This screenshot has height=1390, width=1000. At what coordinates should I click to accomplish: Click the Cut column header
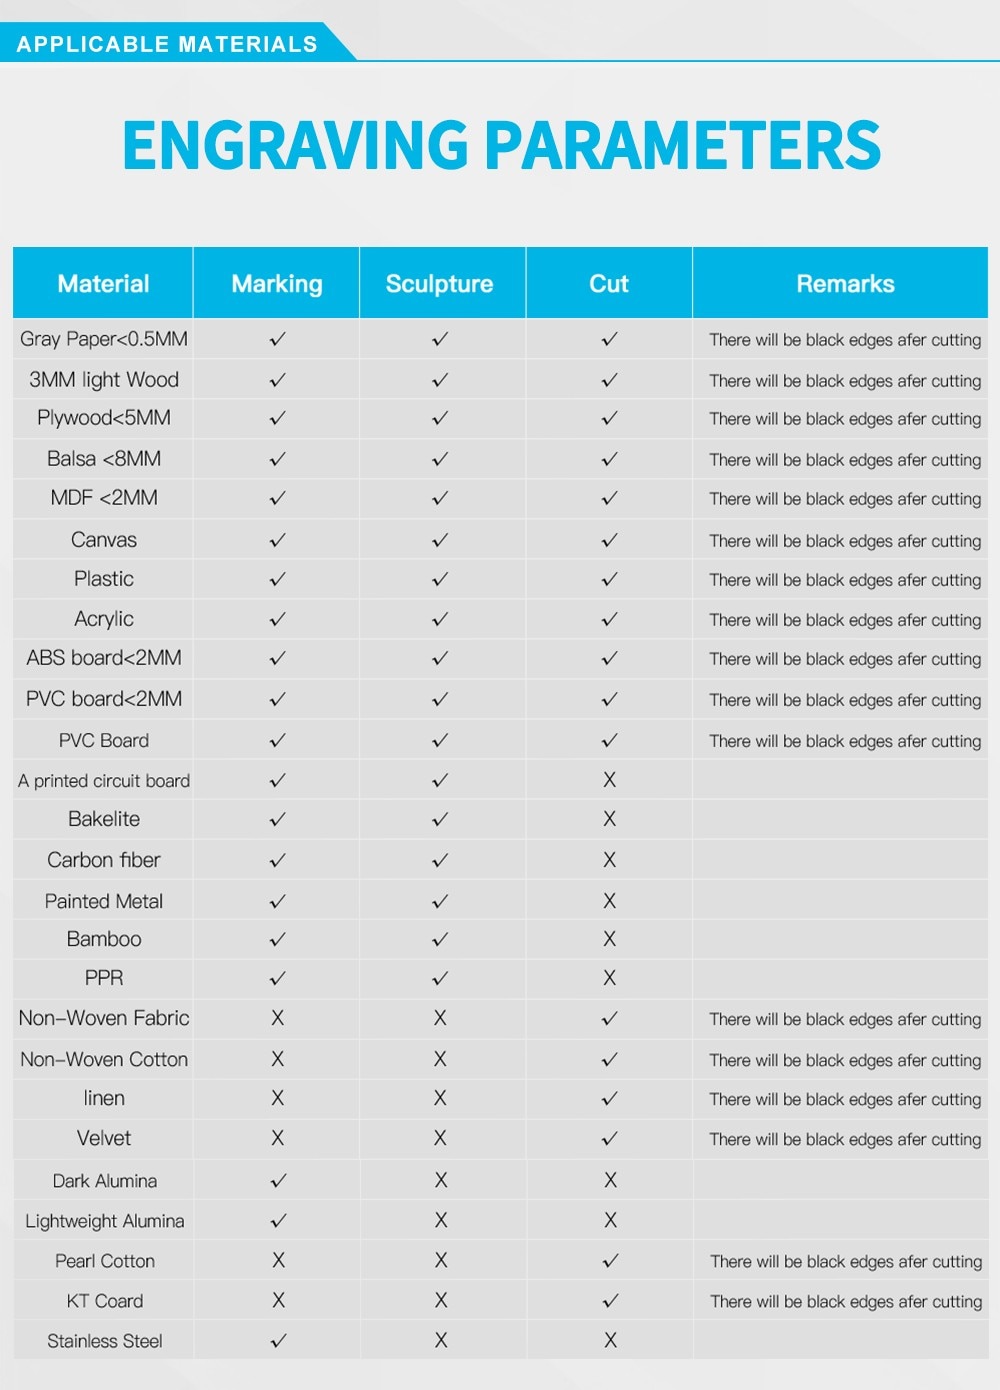pos(609,284)
